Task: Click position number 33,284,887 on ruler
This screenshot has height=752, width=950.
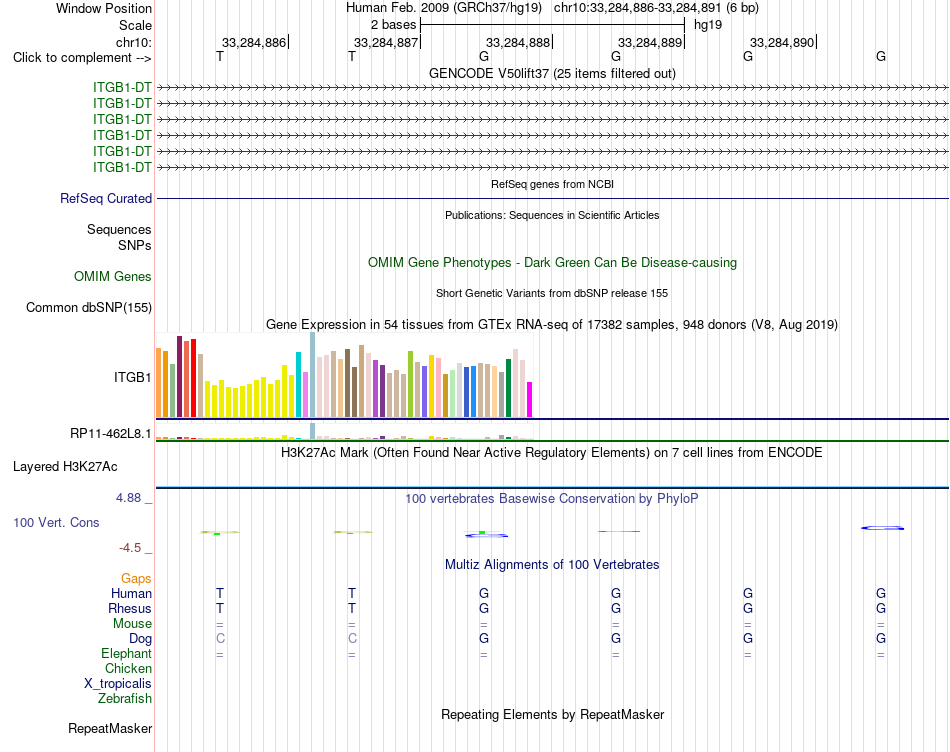Action: 386,42
